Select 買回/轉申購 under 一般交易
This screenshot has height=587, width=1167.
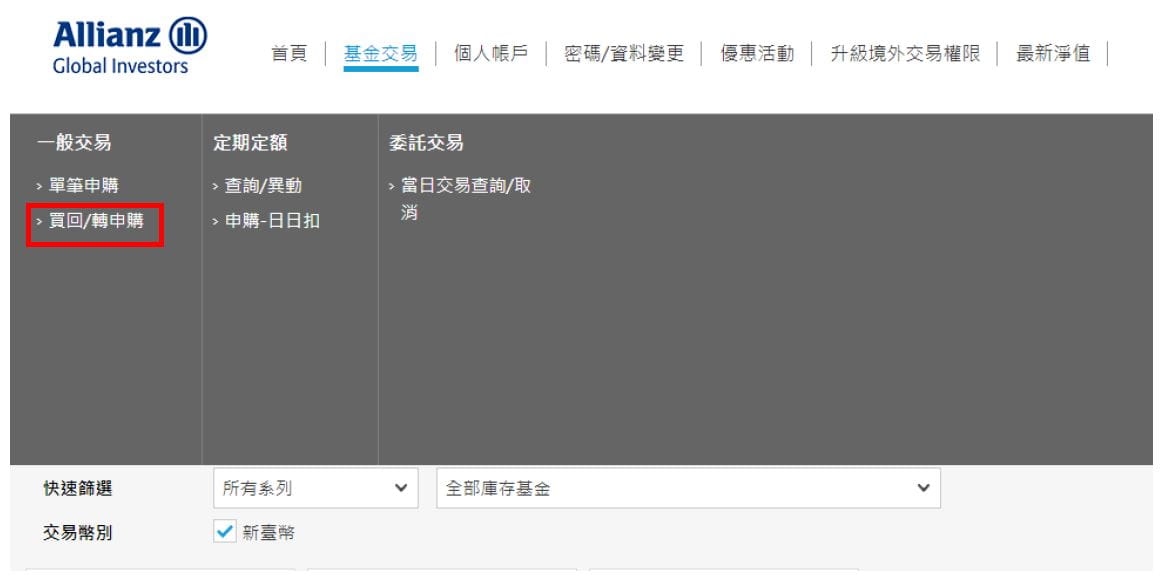pos(95,221)
